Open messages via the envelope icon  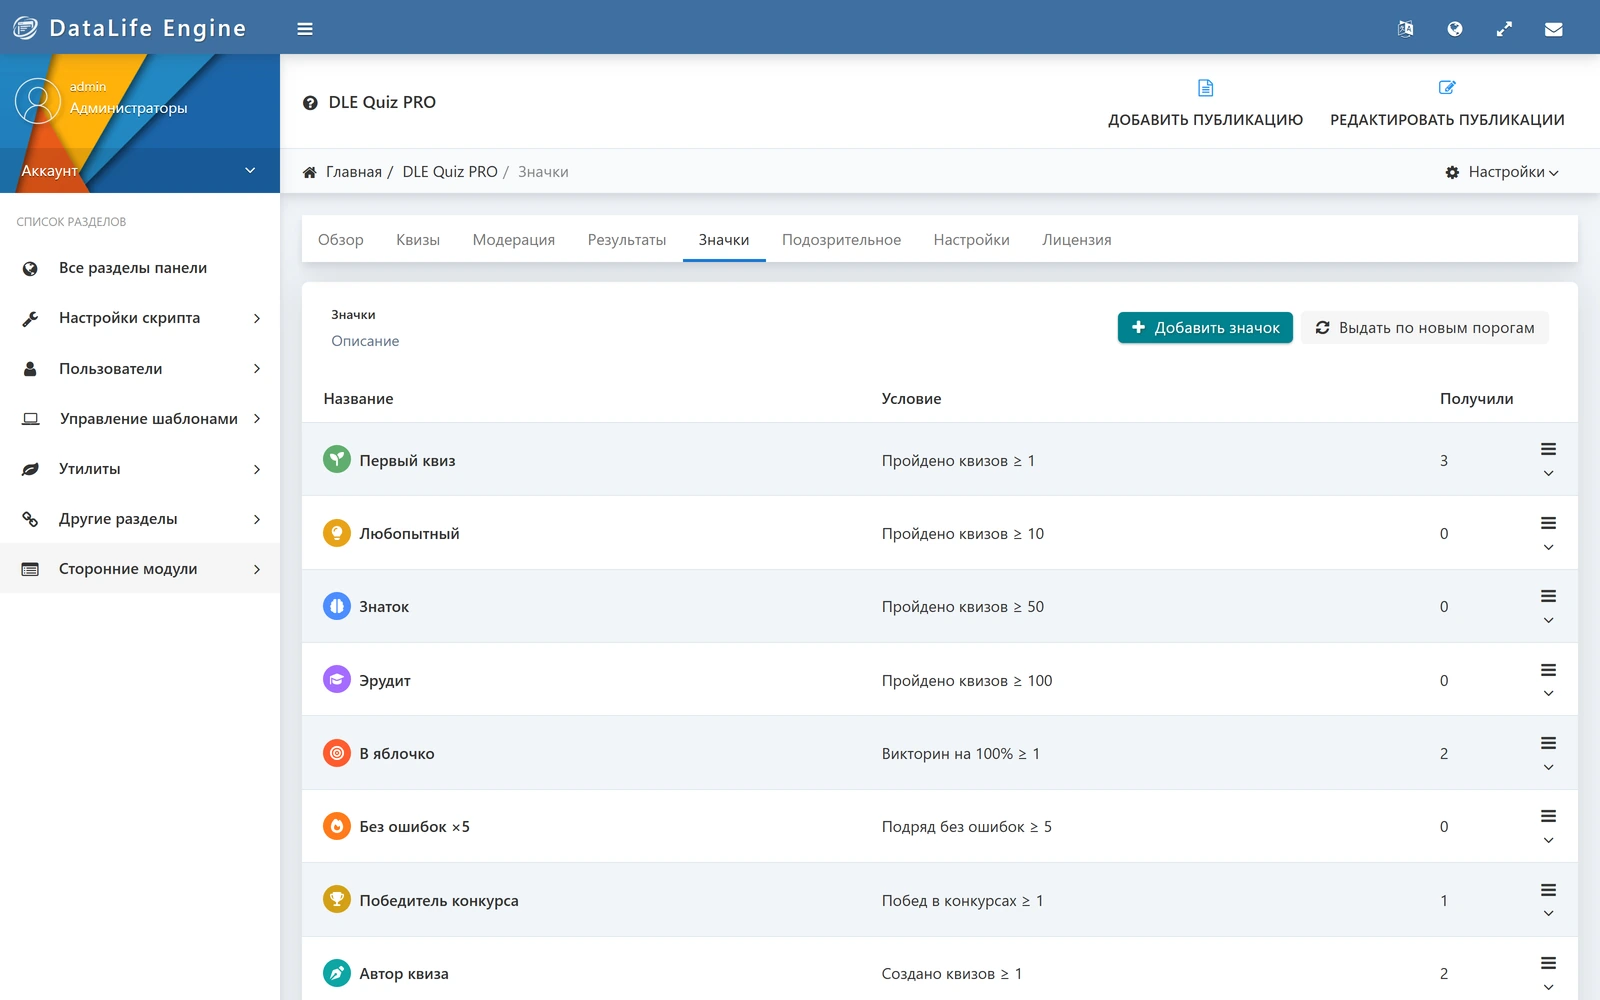tap(1554, 29)
